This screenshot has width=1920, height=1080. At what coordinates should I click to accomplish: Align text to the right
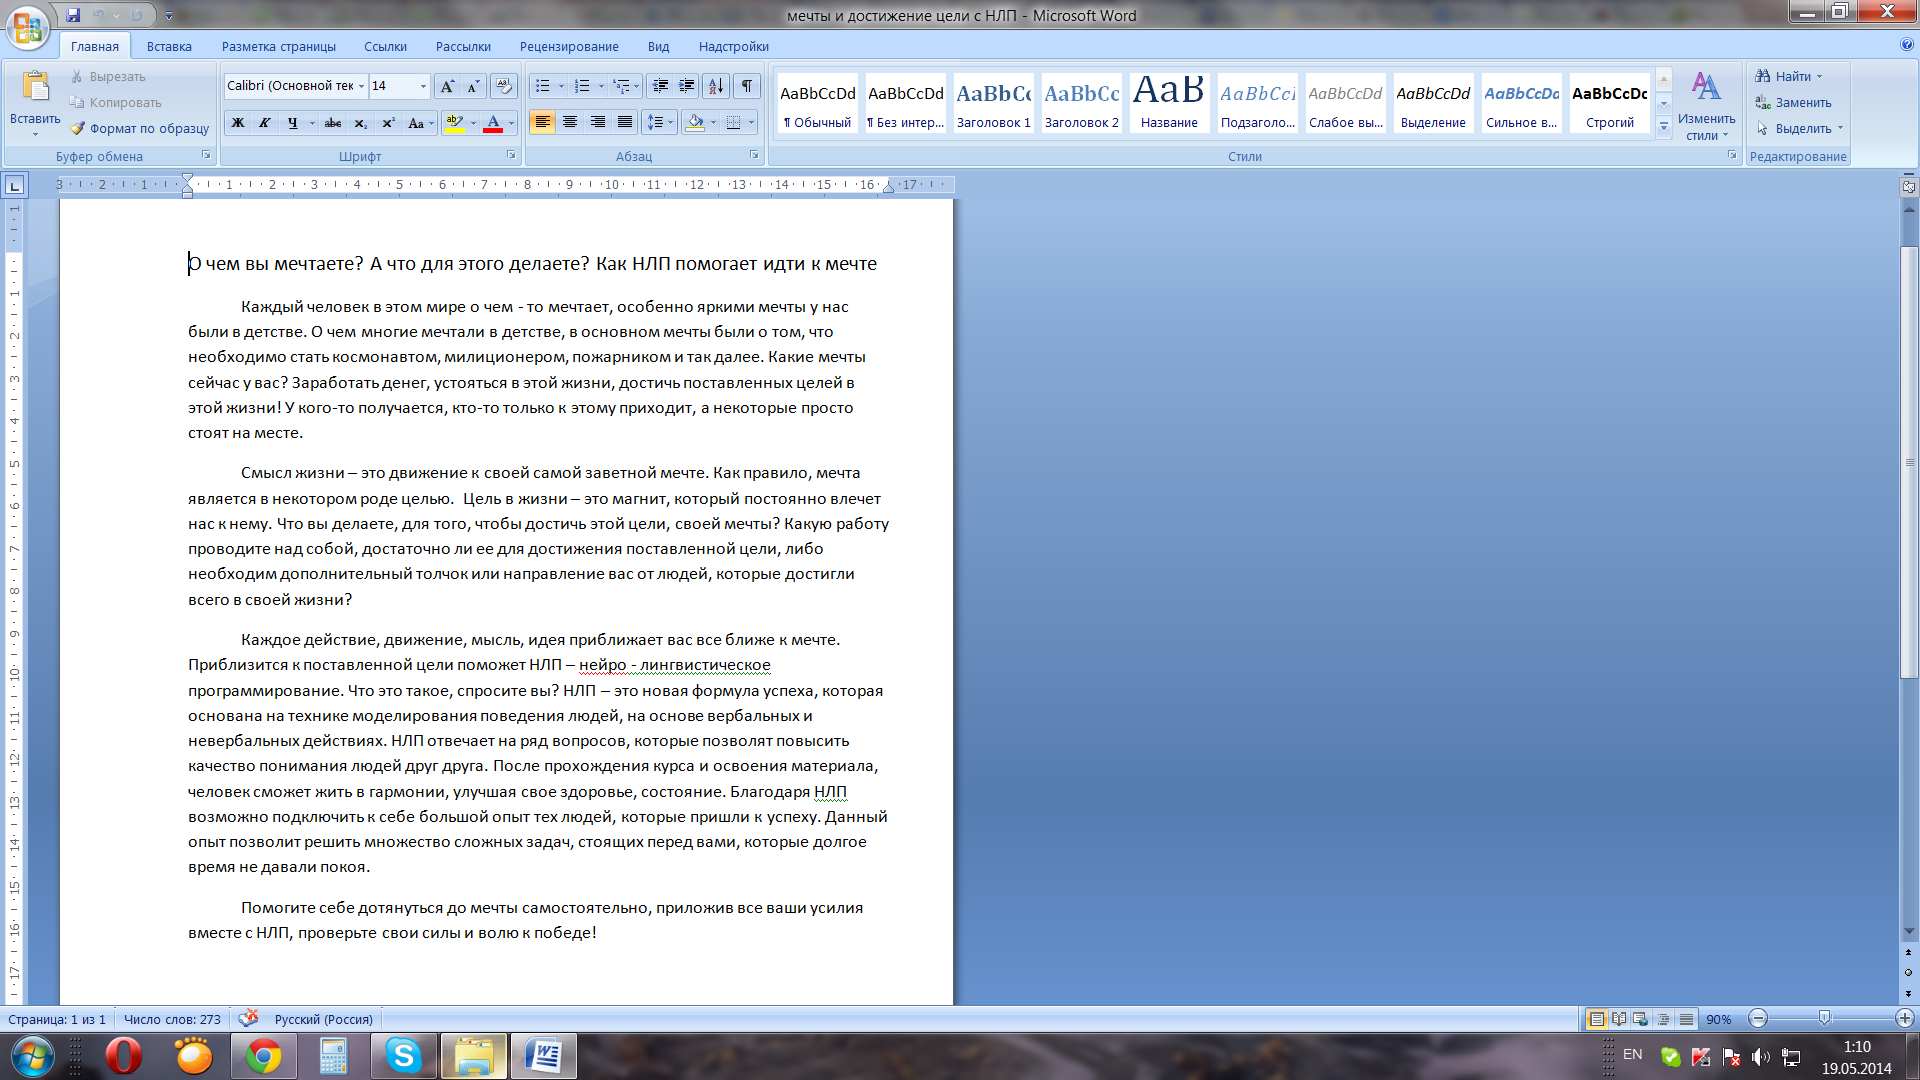point(598,122)
